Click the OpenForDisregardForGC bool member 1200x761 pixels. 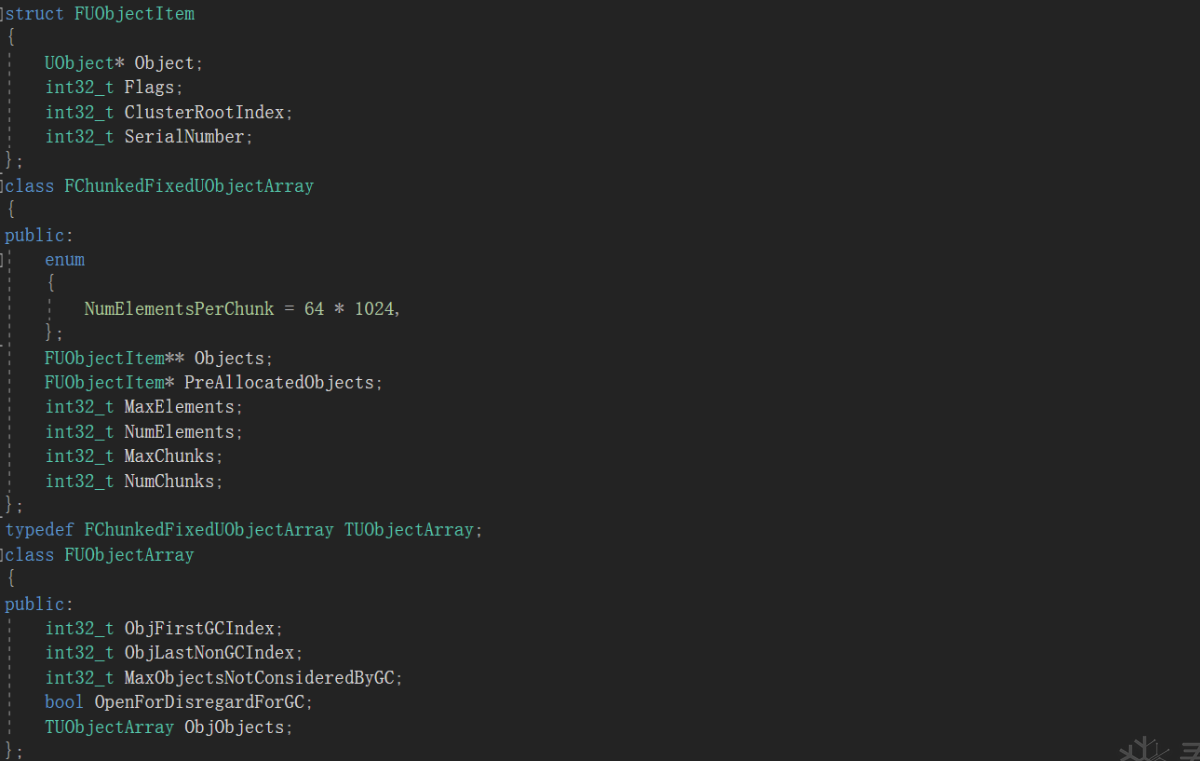pyautogui.click(x=199, y=702)
